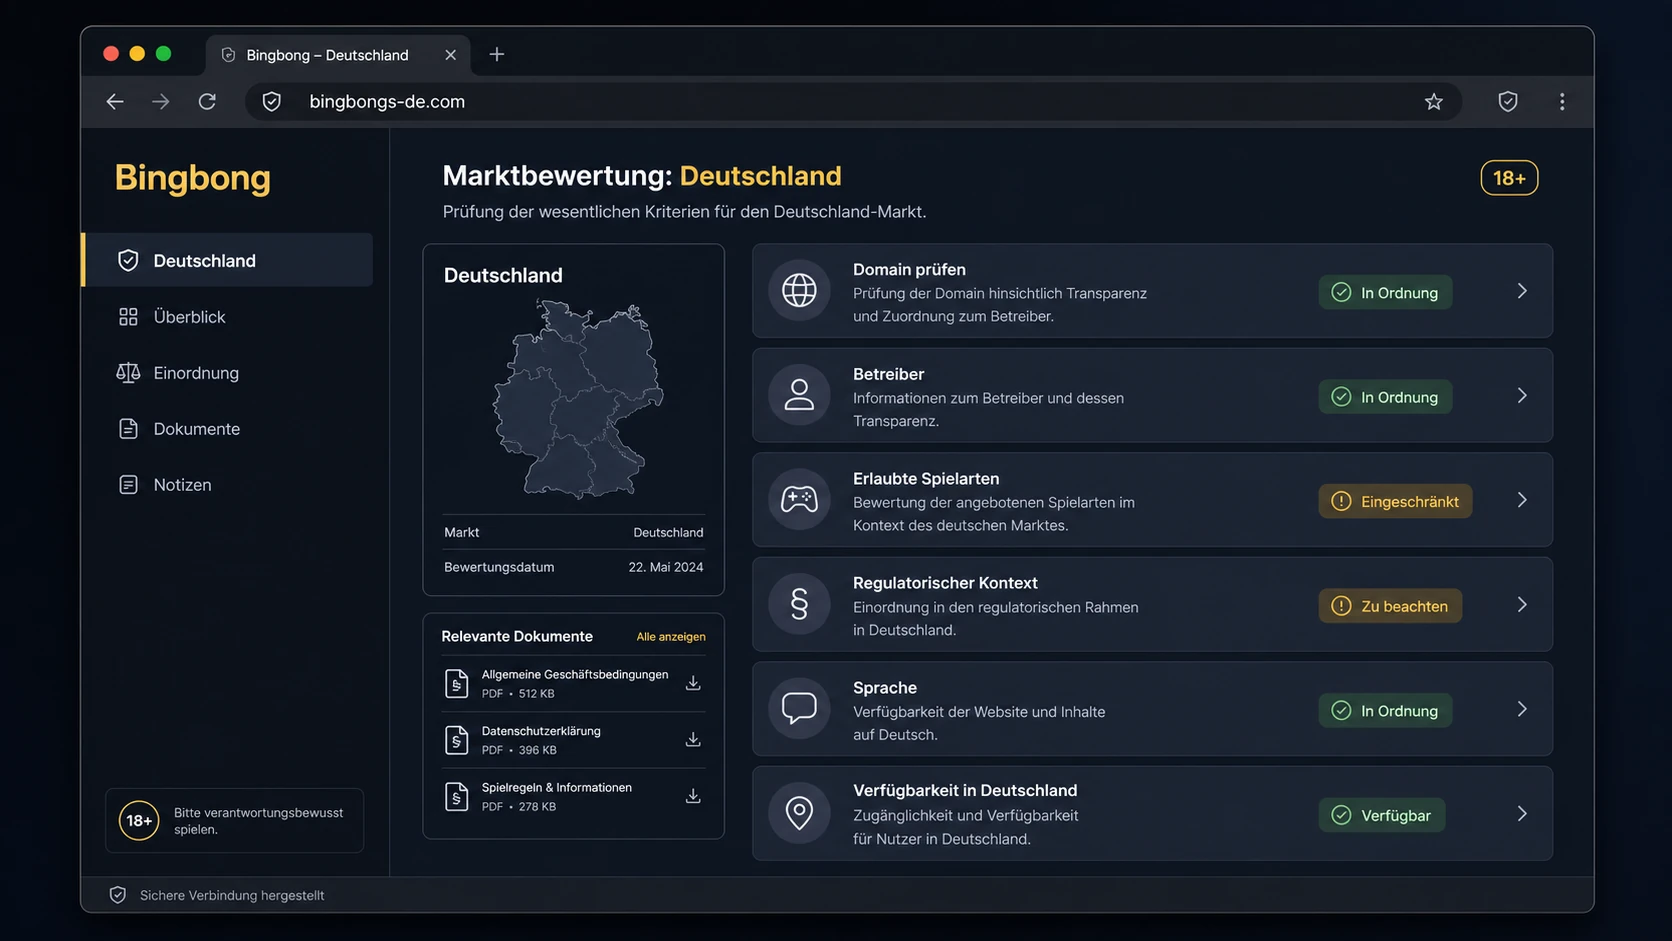Open the browser three-dot menu
1672x941 pixels.
pyautogui.click(x=1562, y=101)
